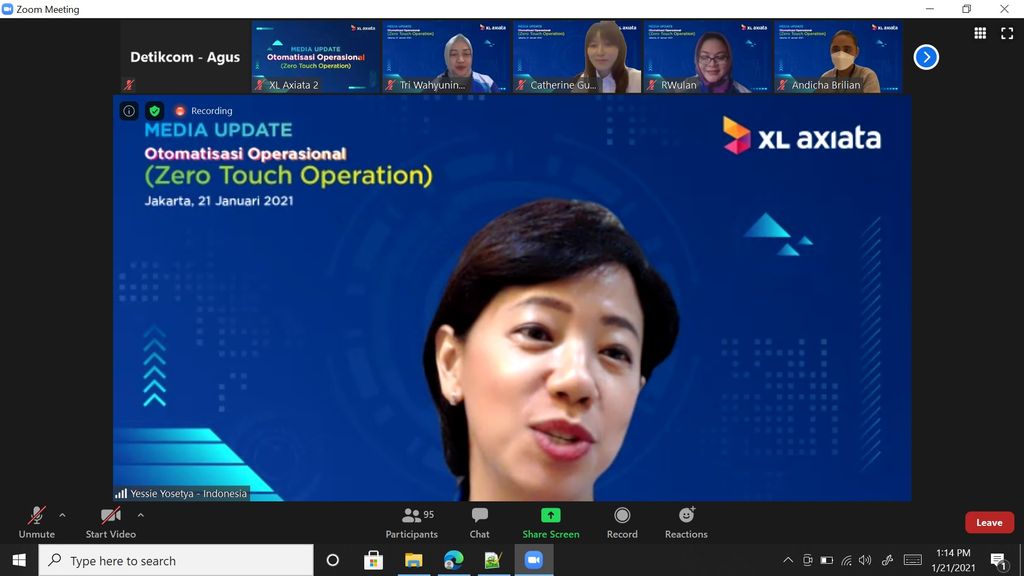Start recording with Record button
Screen dimensions: 1024x576
622,522
